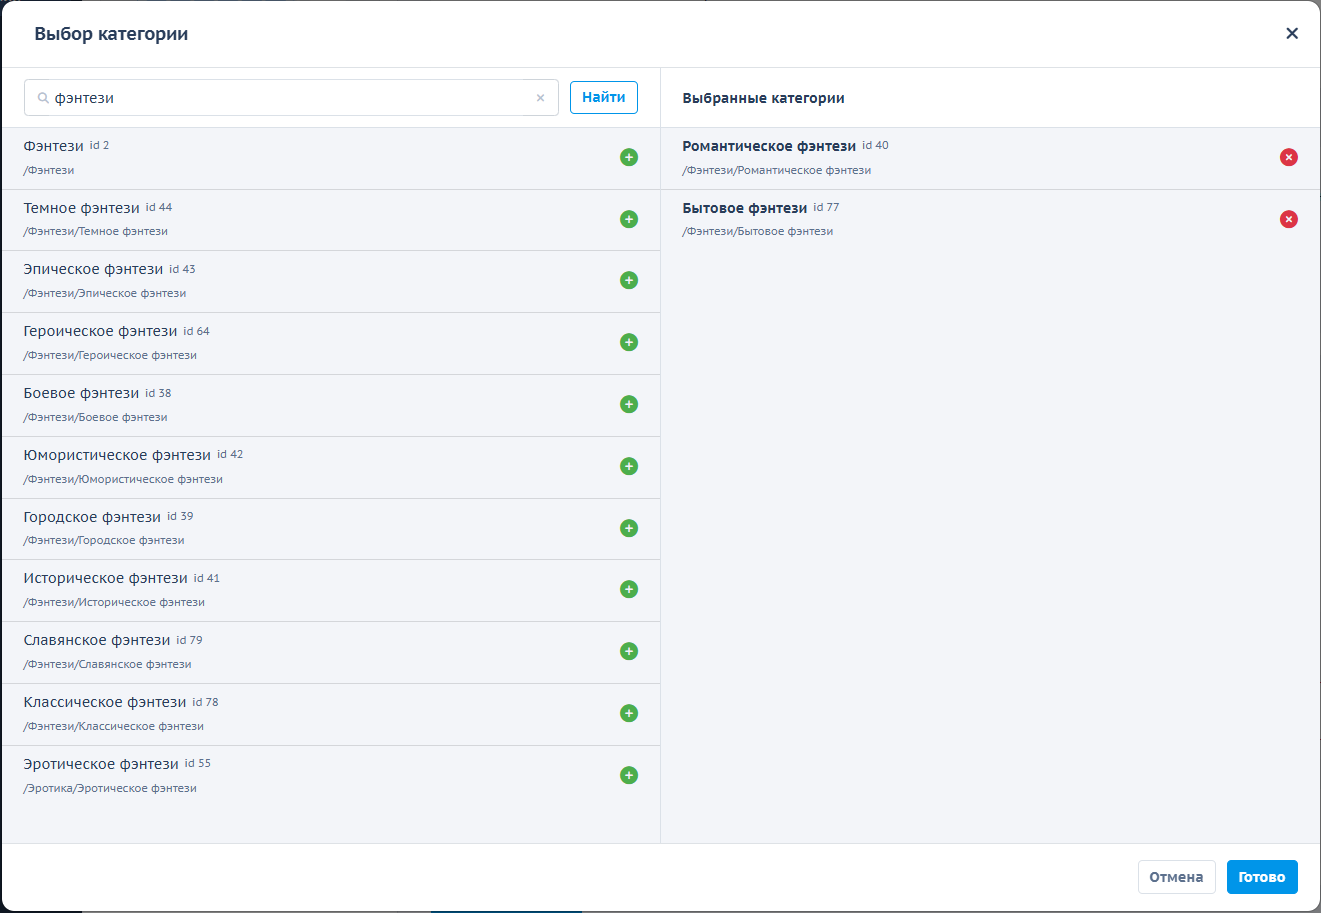
Task: Click Классическое фэнтези row title
Action: click(105, 703)
